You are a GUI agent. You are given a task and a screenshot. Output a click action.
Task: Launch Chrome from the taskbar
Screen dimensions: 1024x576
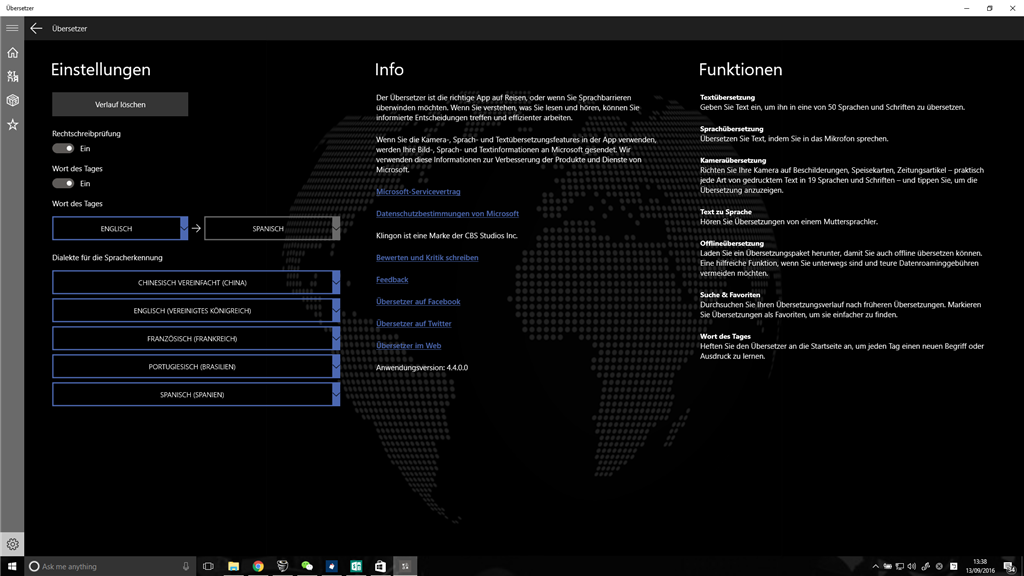(x=259, y=565)
